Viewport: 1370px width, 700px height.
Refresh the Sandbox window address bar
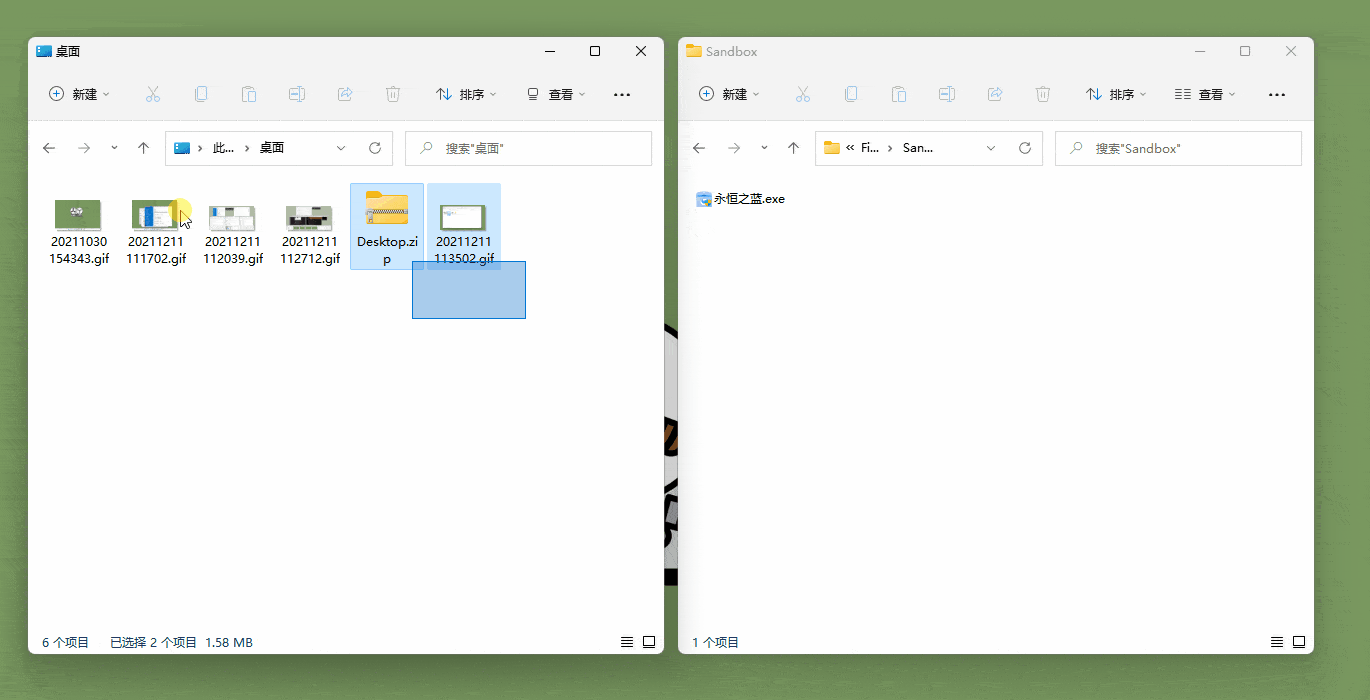(x=1025, y=148)
